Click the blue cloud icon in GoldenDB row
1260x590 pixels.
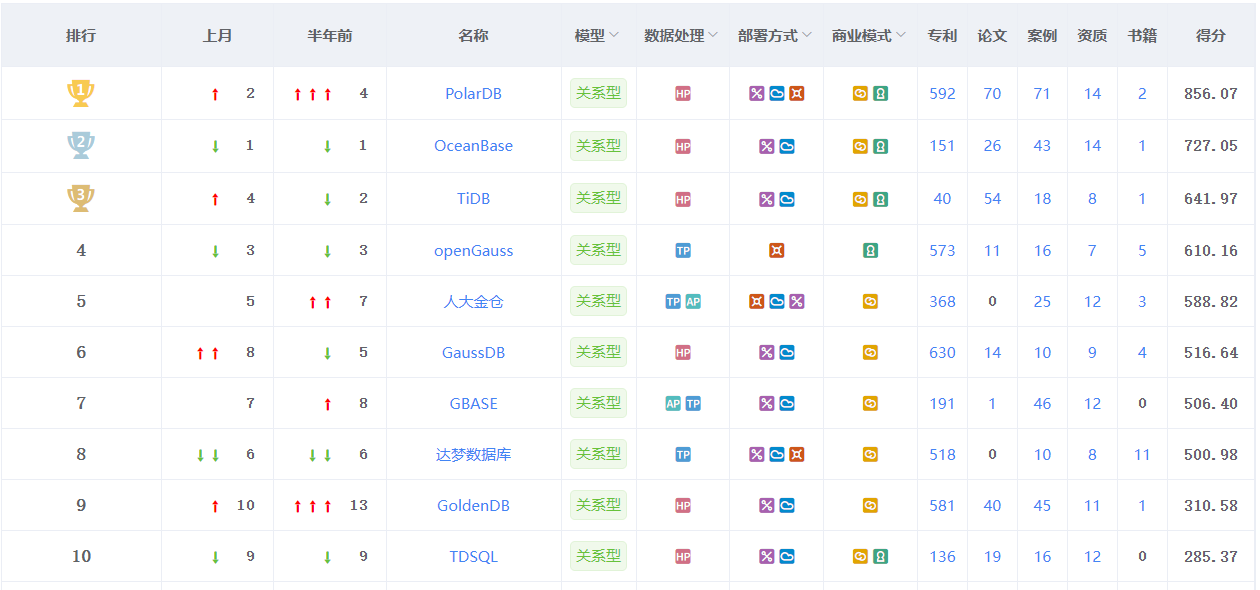787,506
